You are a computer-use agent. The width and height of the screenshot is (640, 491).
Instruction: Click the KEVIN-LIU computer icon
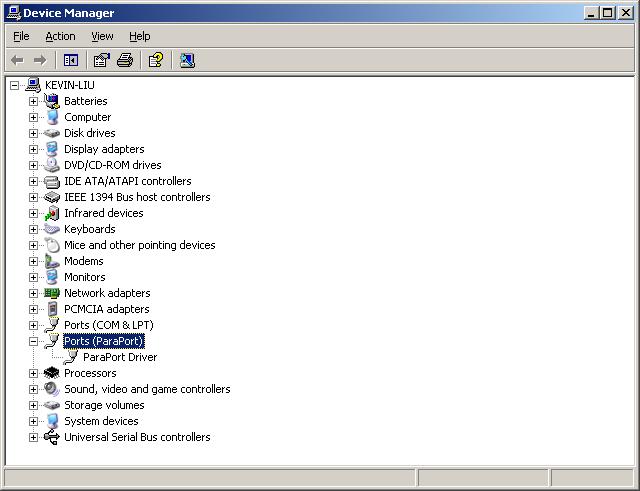click(33, 85)
